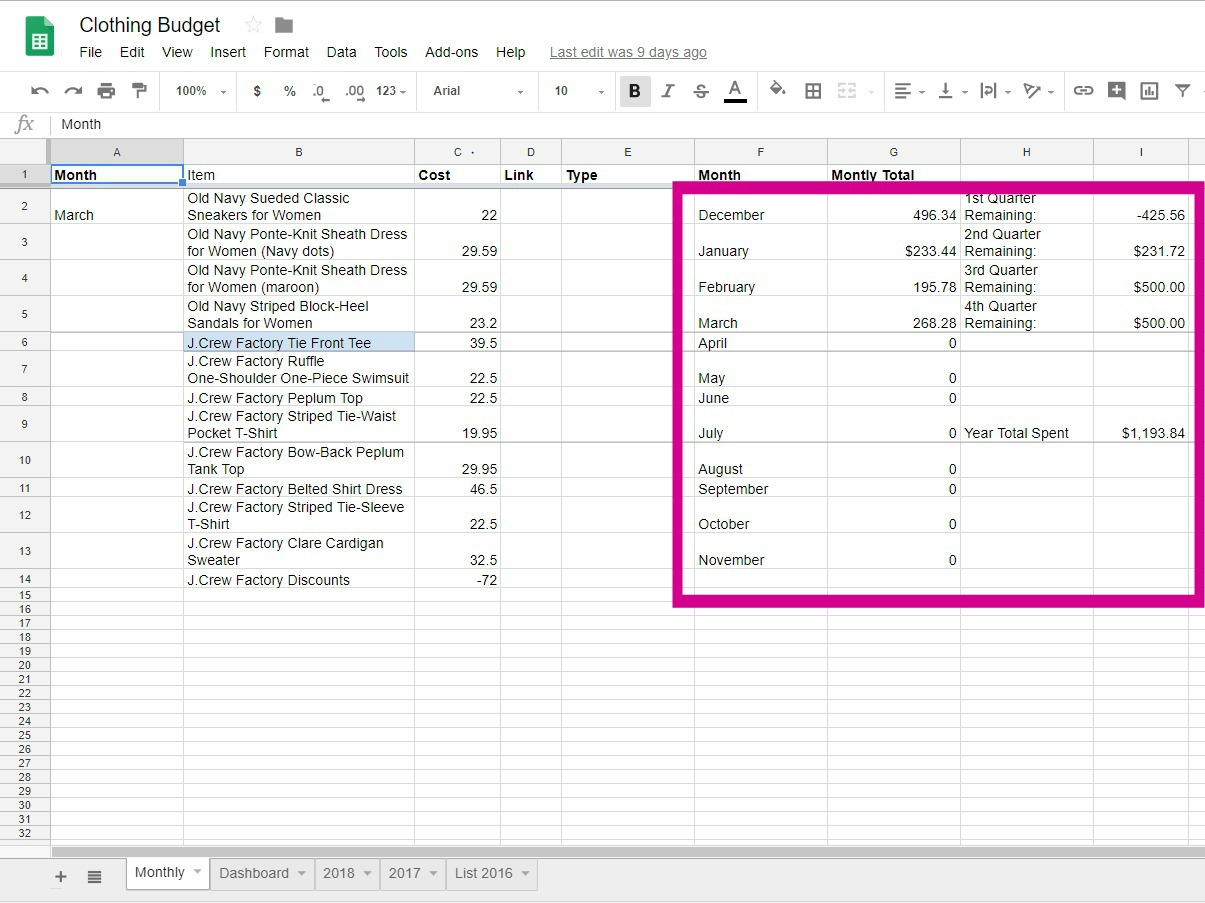Toggle bold formatting
Screen dimensions: 1205x903
point(634,91)
